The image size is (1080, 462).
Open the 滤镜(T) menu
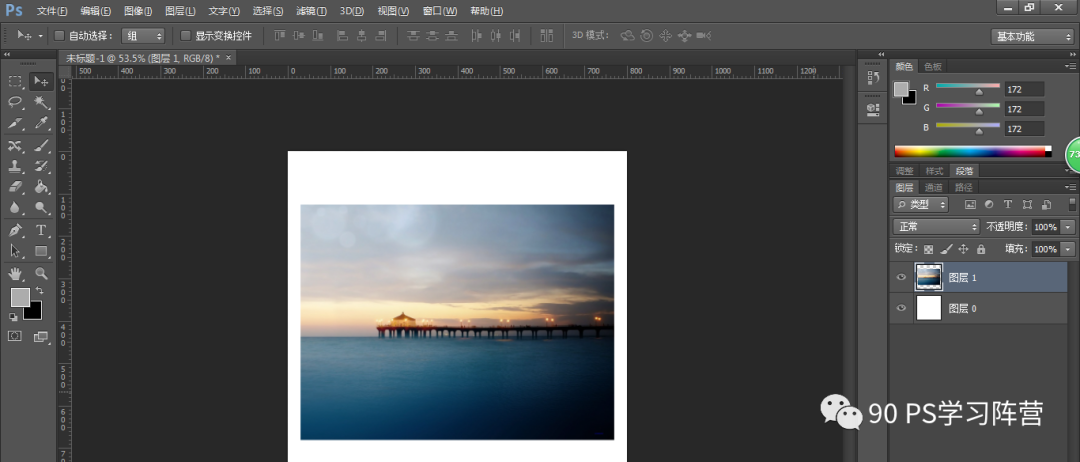coord(311,11)
